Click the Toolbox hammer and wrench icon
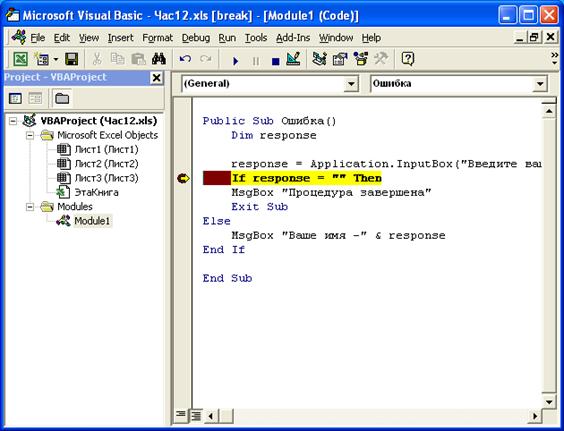564x431 pixels. click(x=381, y=59)
